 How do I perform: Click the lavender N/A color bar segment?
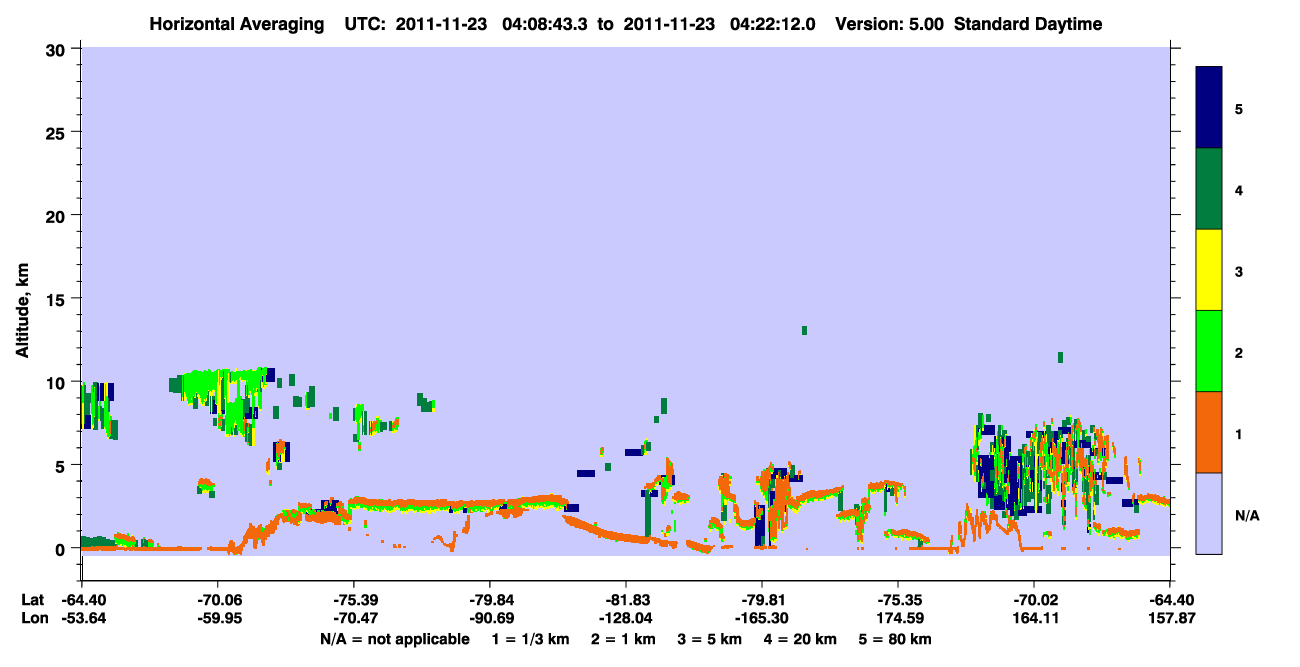click(1209, 513)
